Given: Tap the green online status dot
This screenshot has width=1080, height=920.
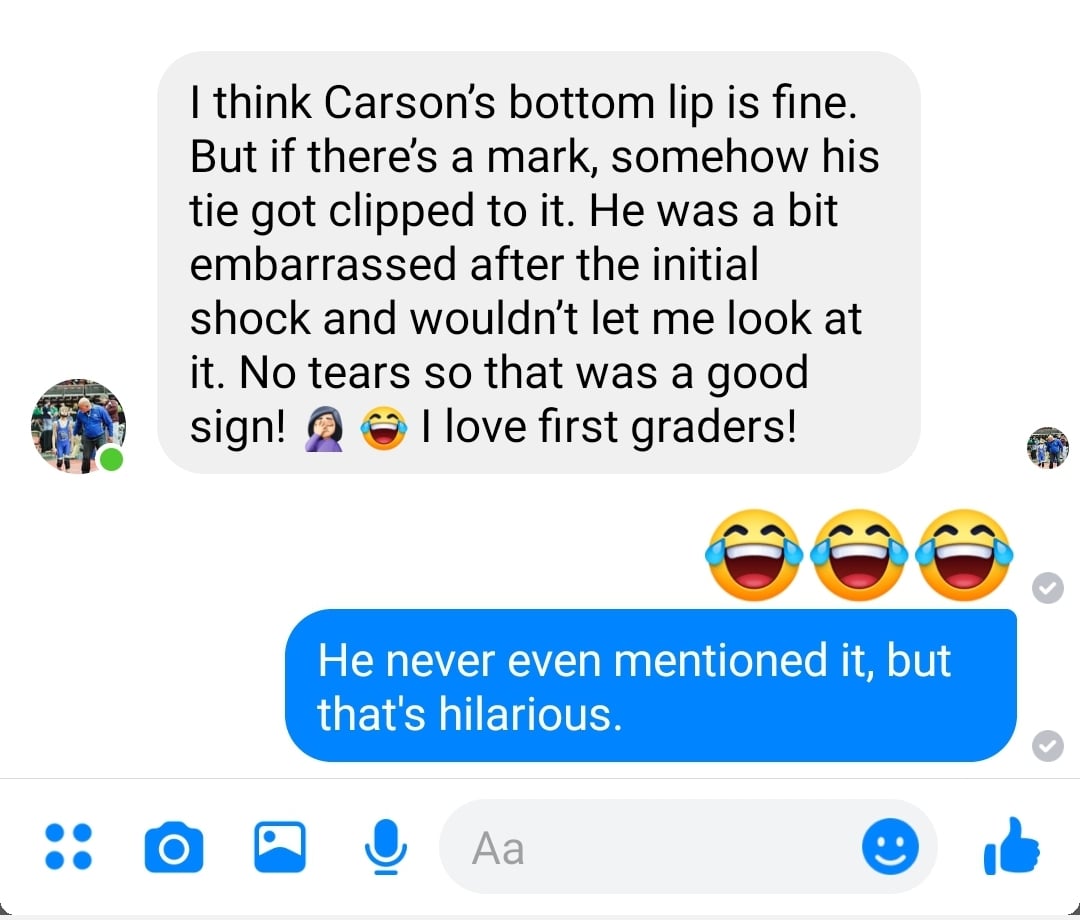Looking at the screenshot, I should click(x=112, y=459).
